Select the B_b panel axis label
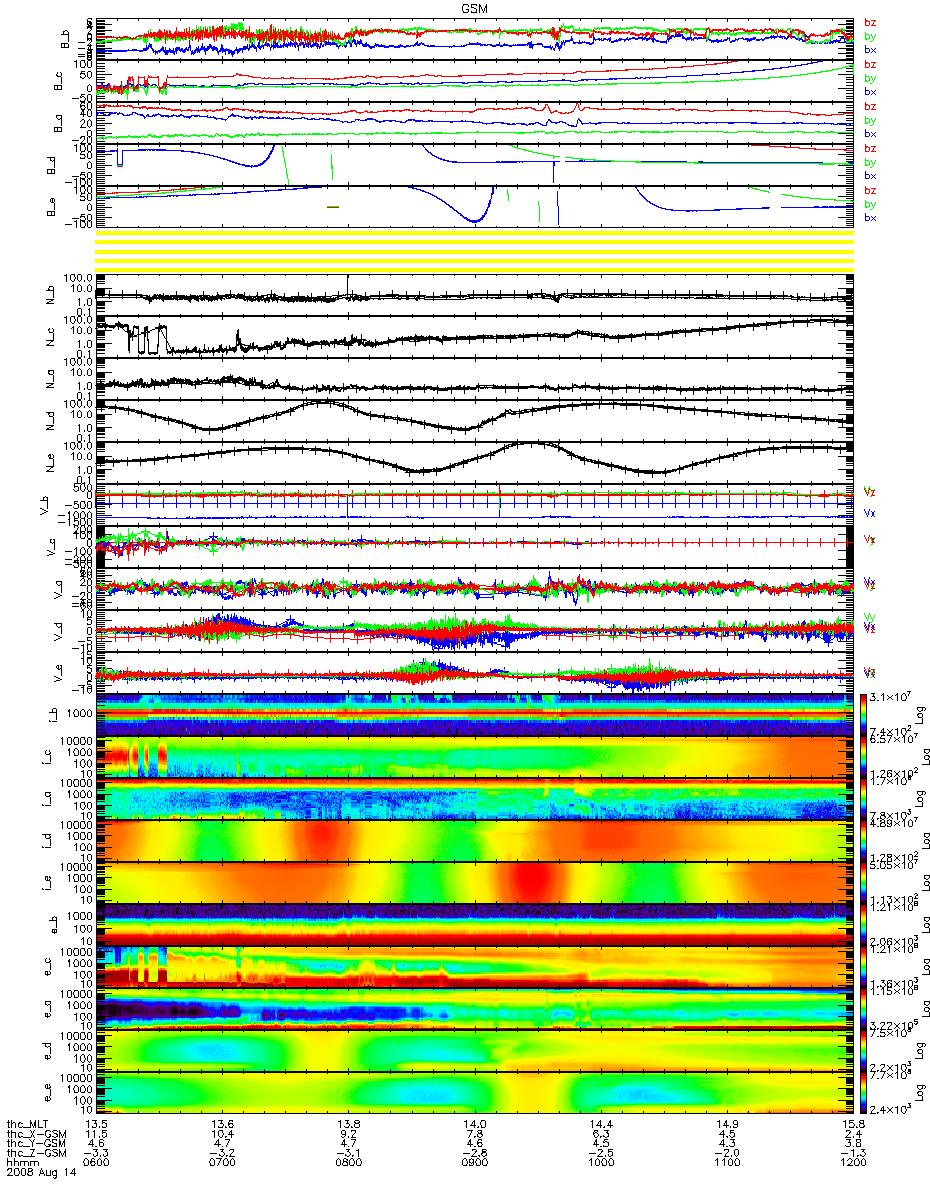This screenshot has height=1200, width=930. point(65,39)
